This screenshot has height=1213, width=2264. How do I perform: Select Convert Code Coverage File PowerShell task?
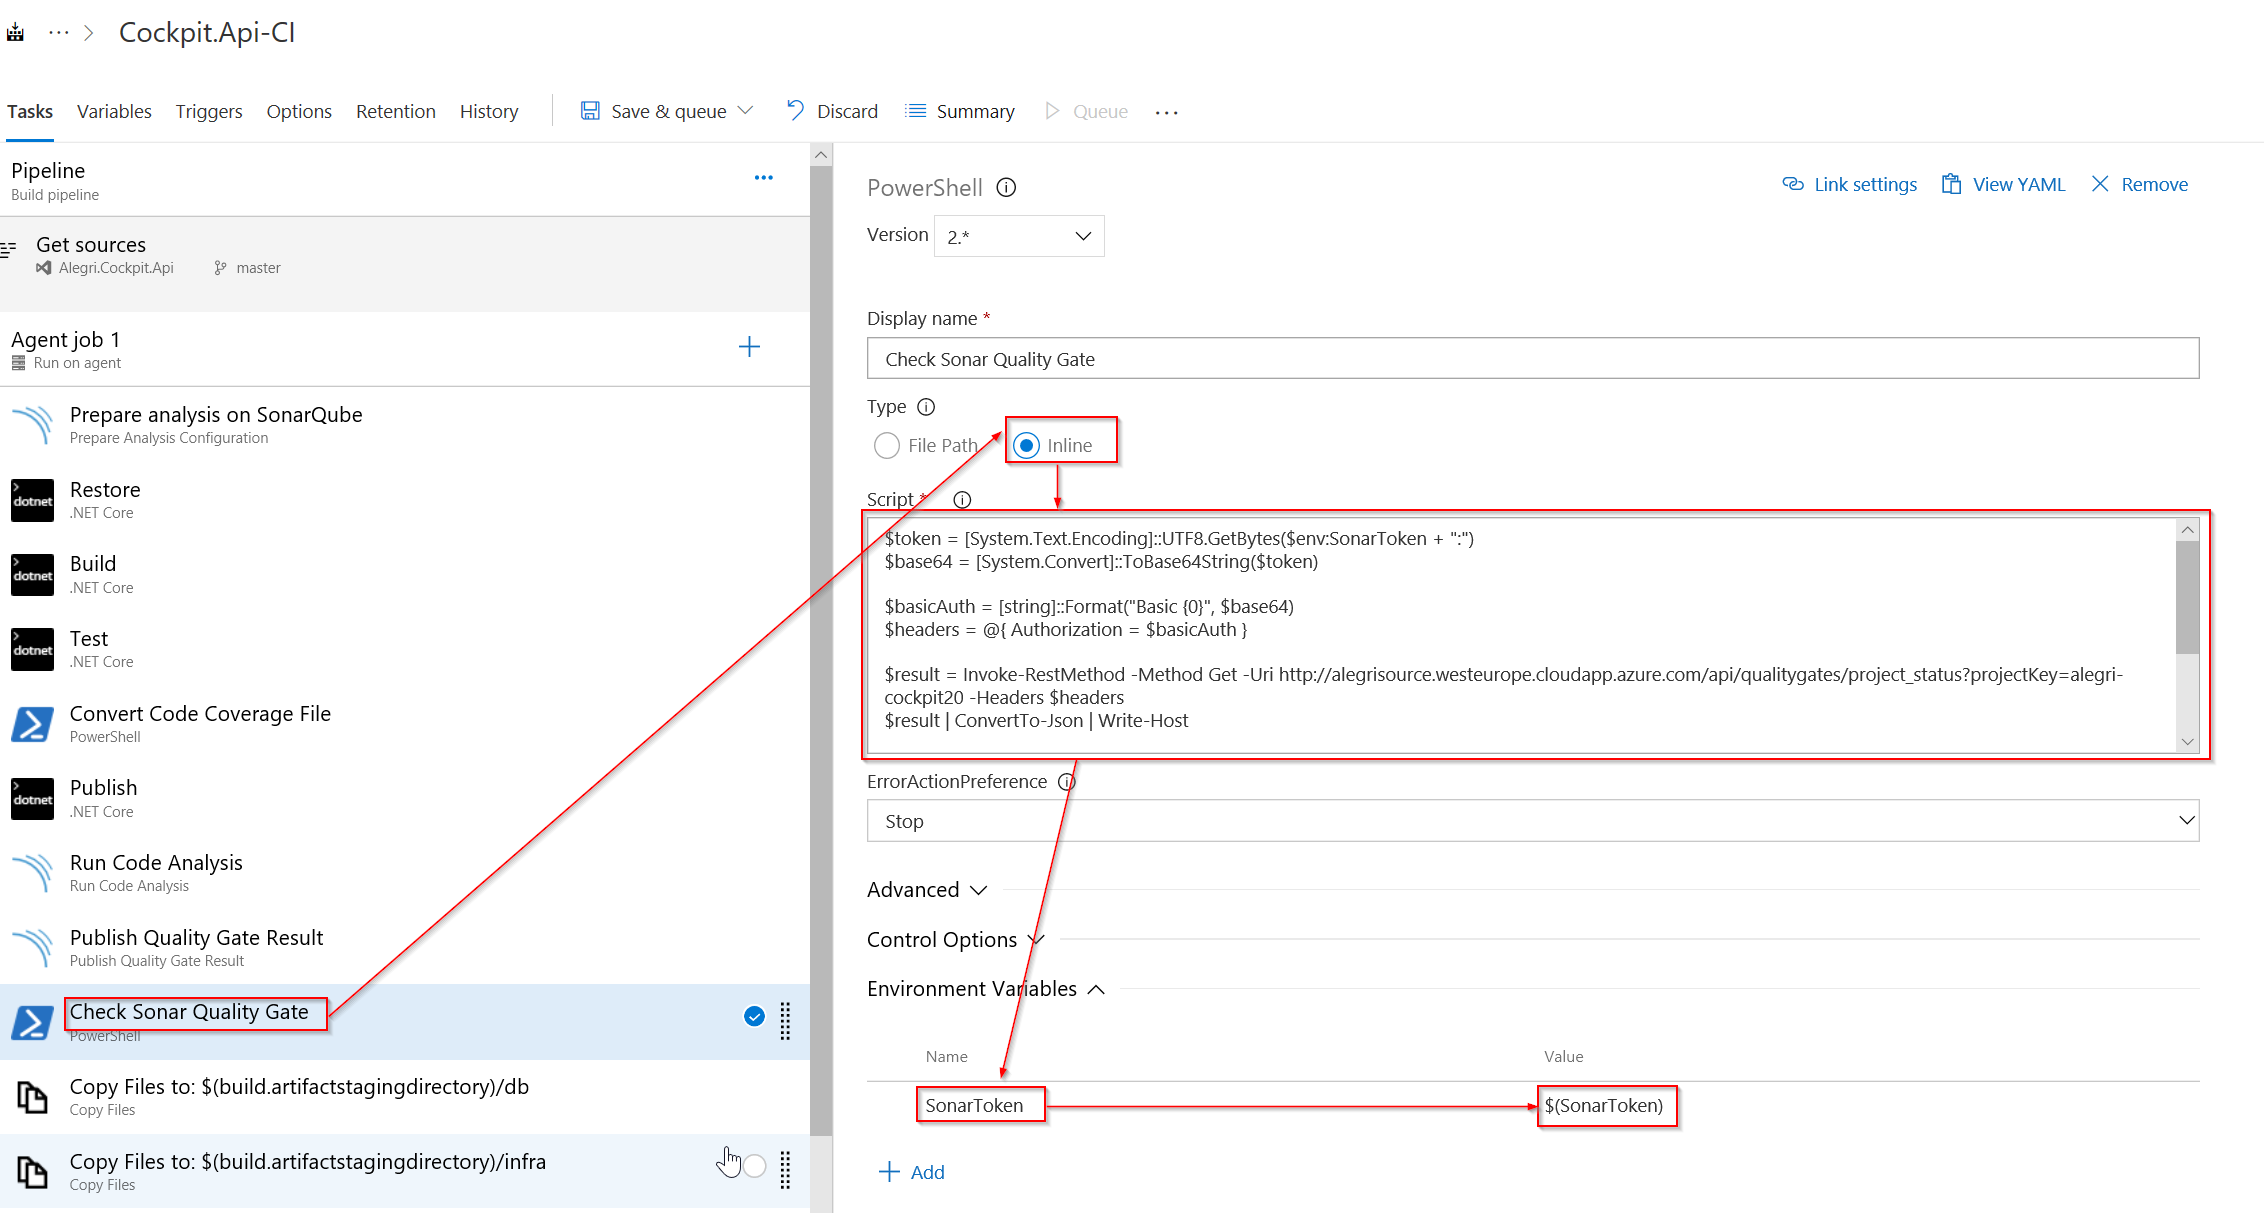(x=405, y=724)
